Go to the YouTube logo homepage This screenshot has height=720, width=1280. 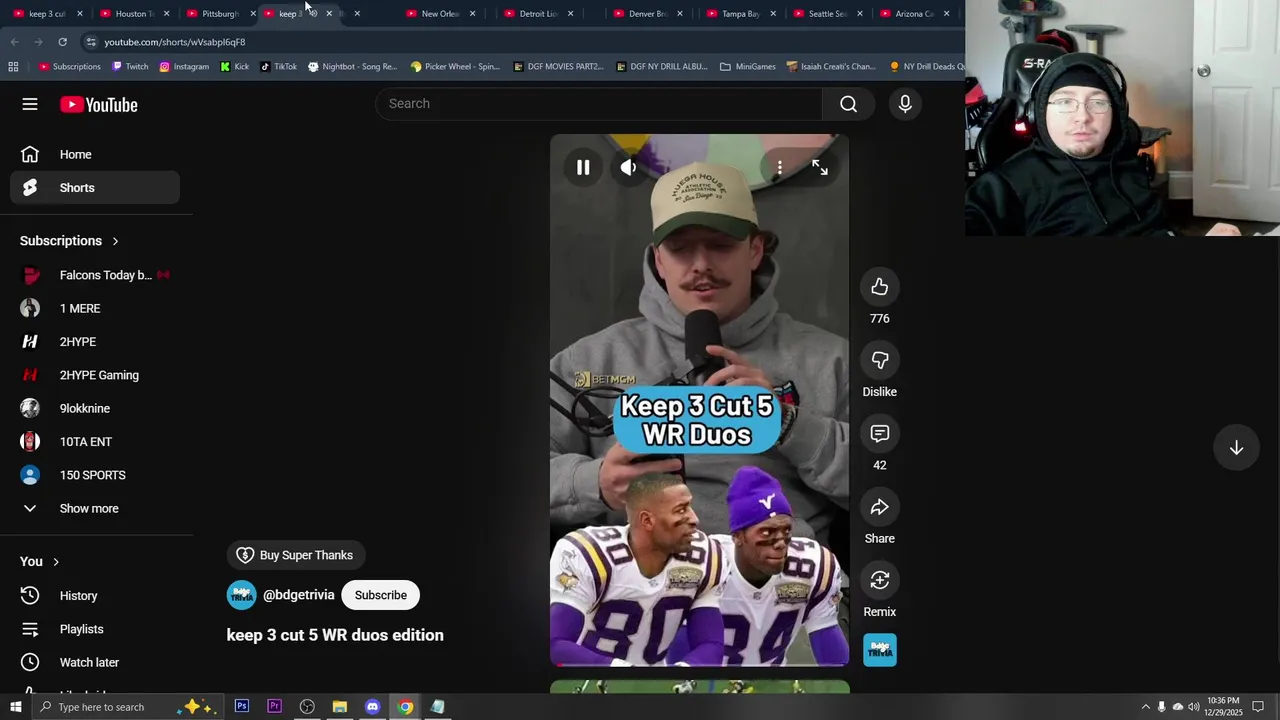pyautogui.click(x=98, y=105)
